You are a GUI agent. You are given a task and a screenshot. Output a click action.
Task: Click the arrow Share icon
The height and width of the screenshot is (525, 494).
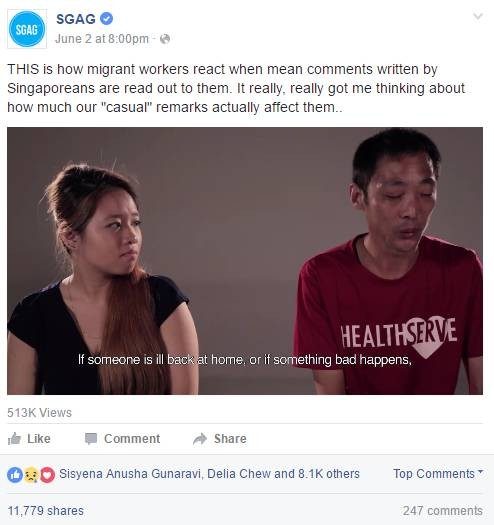point(200,439)
